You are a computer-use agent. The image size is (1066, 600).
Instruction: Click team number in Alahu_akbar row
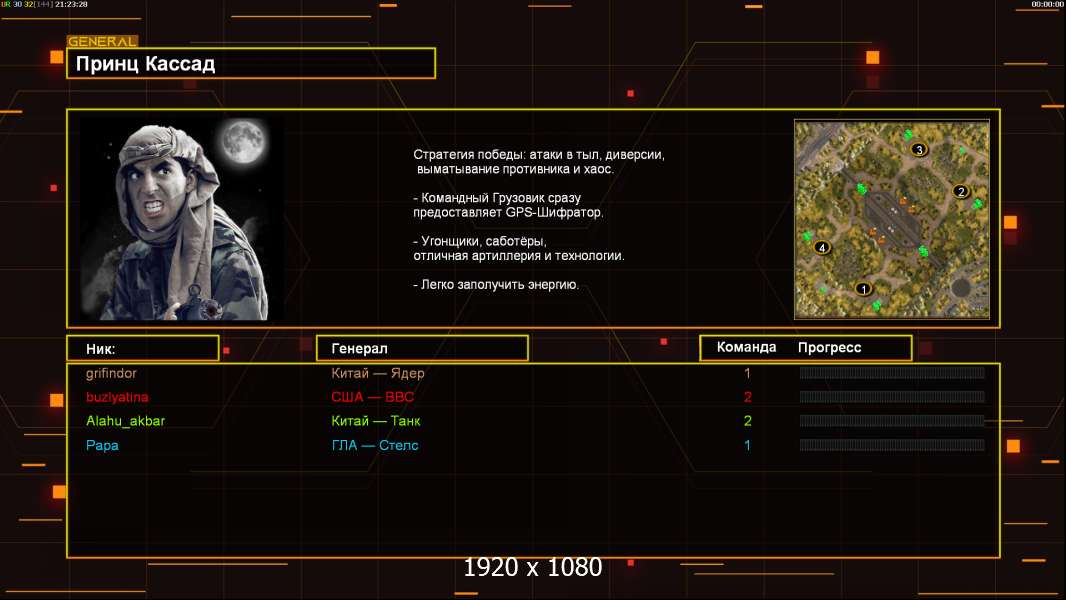[x=747, y=421]
